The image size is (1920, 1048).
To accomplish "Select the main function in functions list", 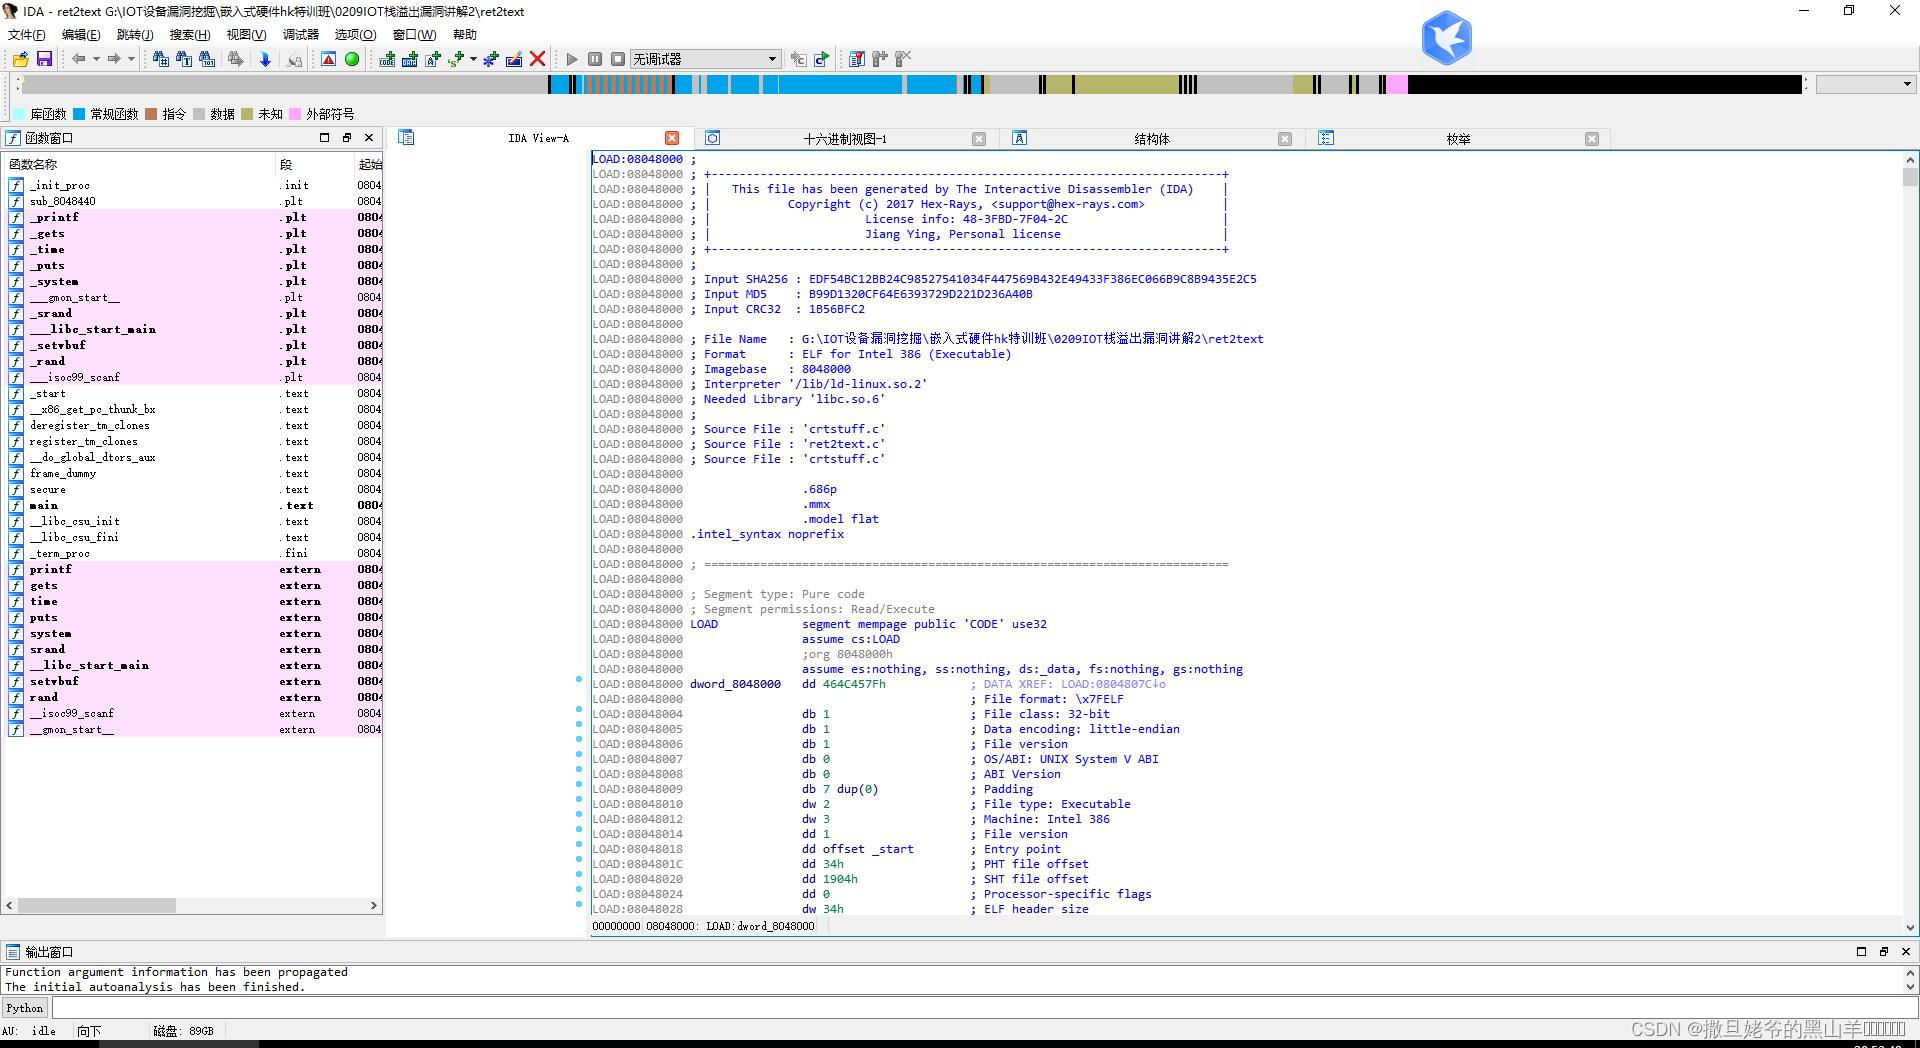I will pos(195,505).
